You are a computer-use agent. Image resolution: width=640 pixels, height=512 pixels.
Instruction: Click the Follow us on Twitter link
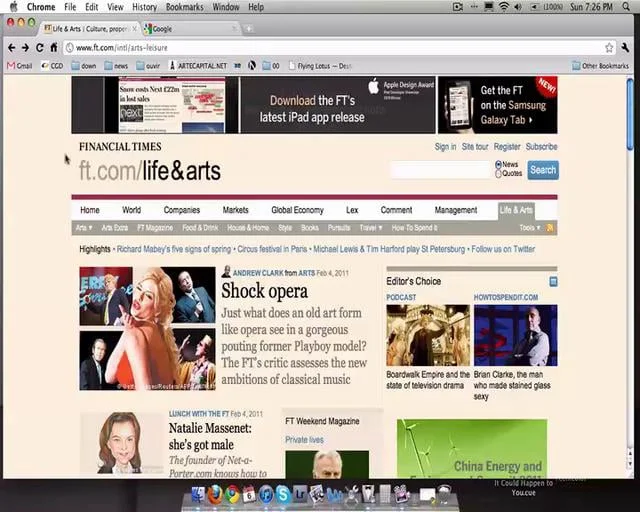tap(503, 249)
